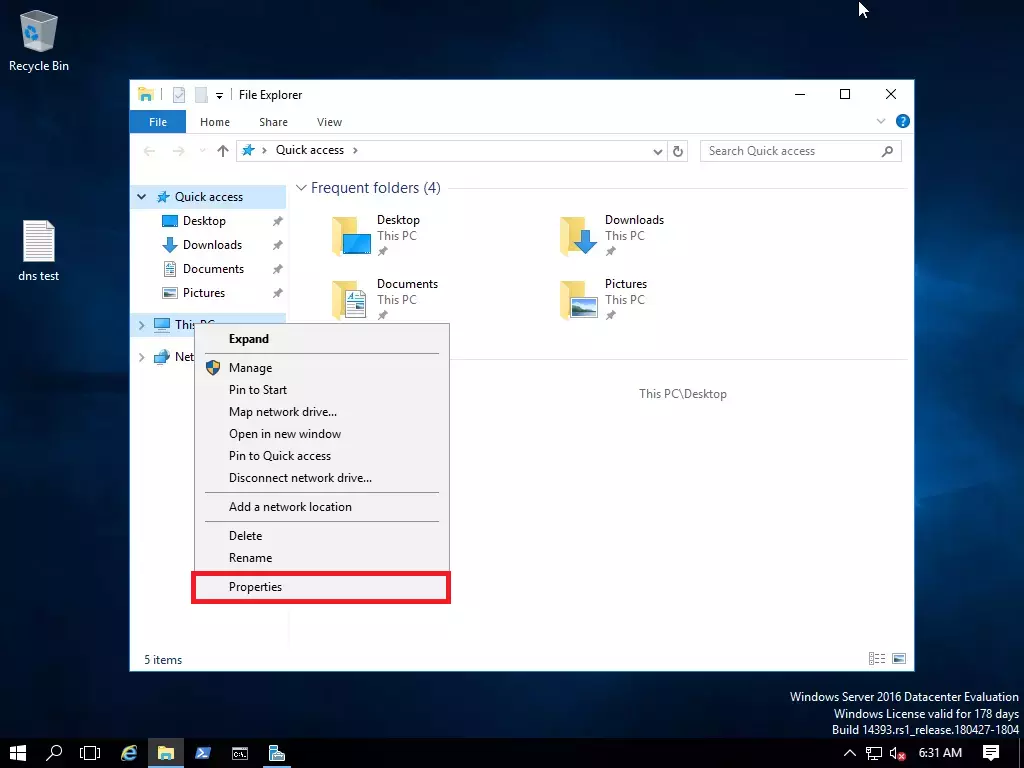The width and height of the screenshot is (1024, 768).
Task: Click the search magnifier icon in File Explorer
Action: coord(887,151)
